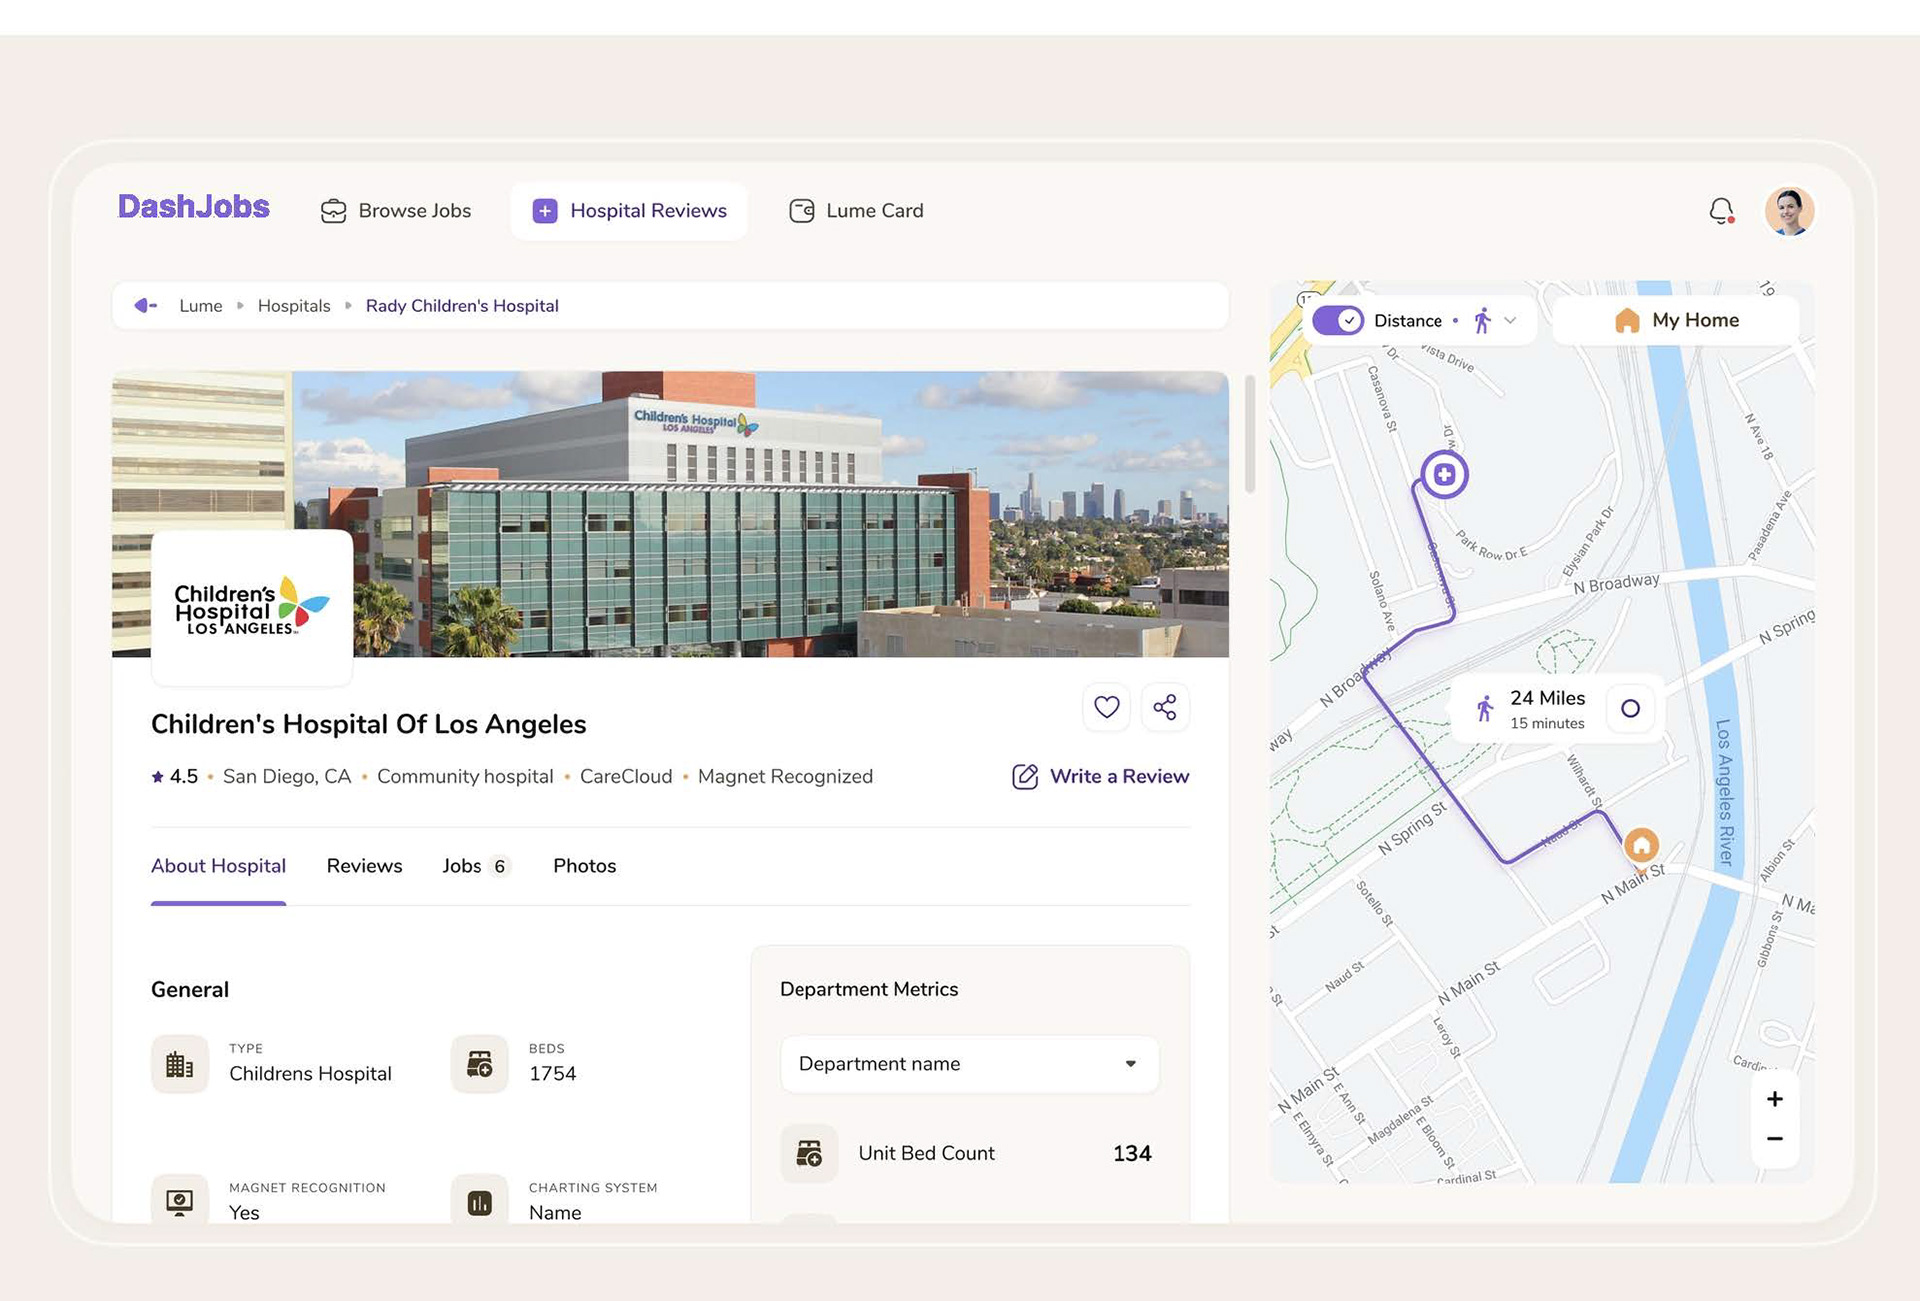The width and height of the screenshot is (1920, 1301).
Task: Click the My Home button
Action: [1676, 321]
